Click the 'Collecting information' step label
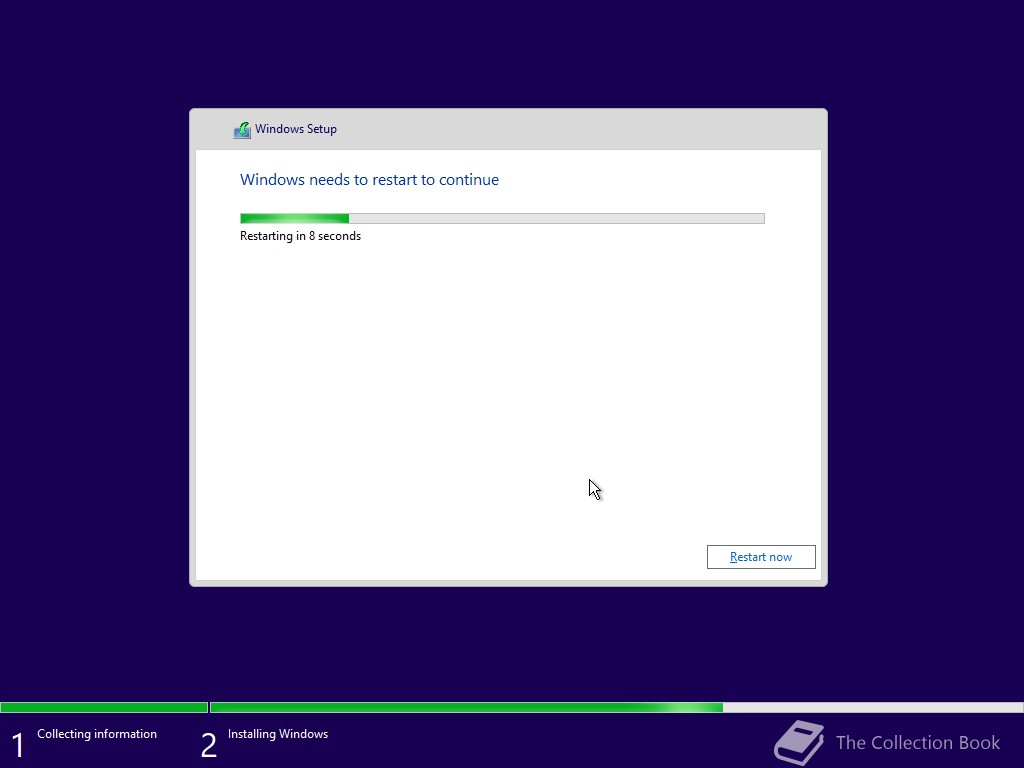This screenshot has width=1024, height=768. pos(97,734)
